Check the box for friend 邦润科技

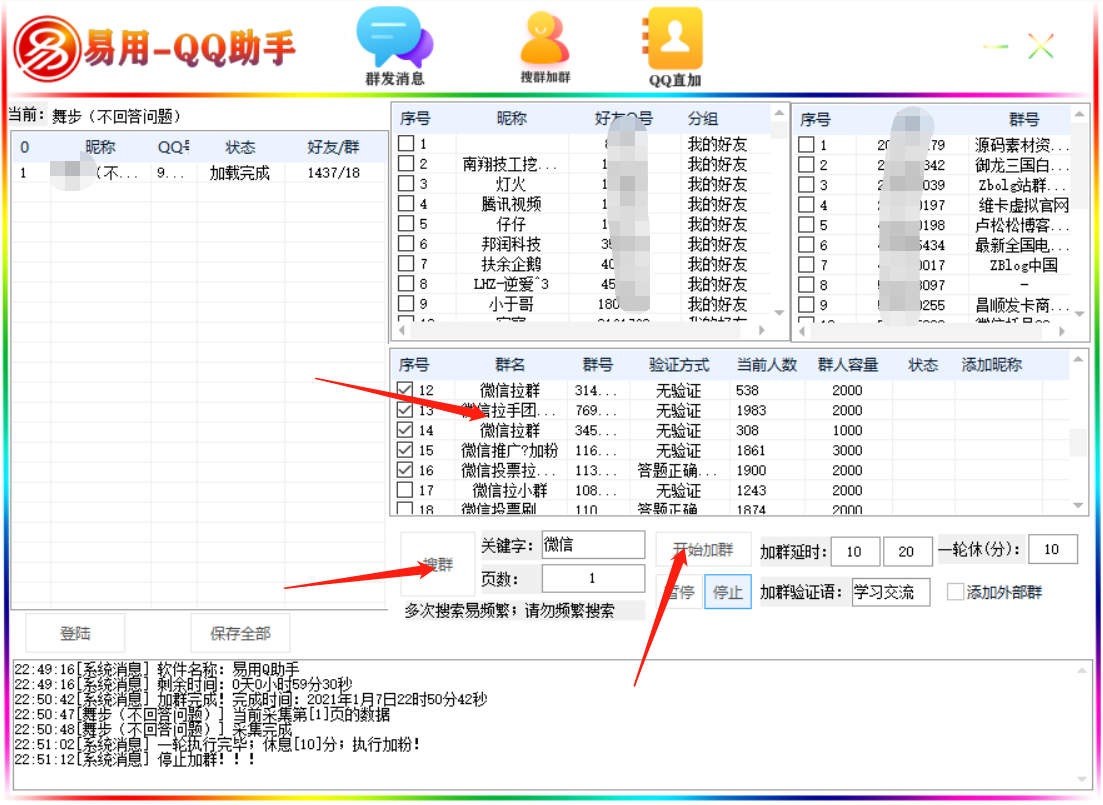(406, 243)
